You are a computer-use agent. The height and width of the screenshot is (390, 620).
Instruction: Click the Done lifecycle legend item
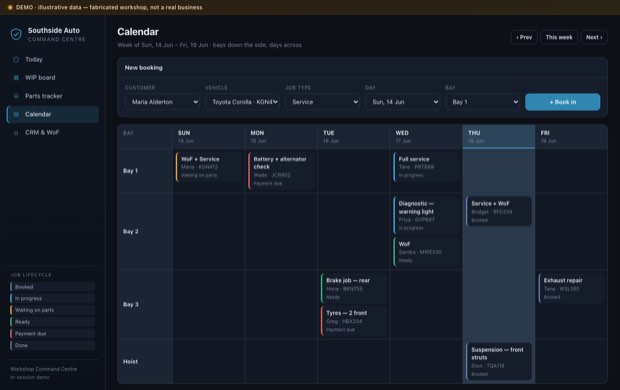tap(53, 345)
